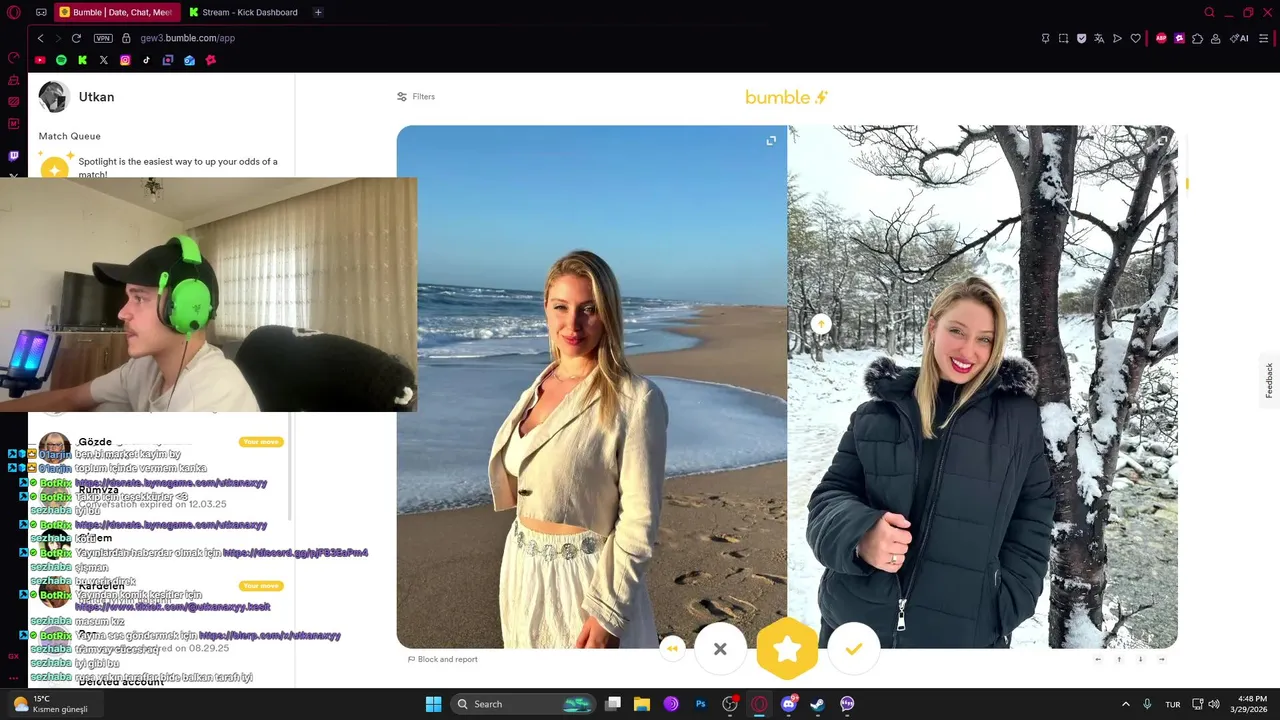Click Block and report link
The width and height of the screenshot is (1280, 720).
coord(442,660)
